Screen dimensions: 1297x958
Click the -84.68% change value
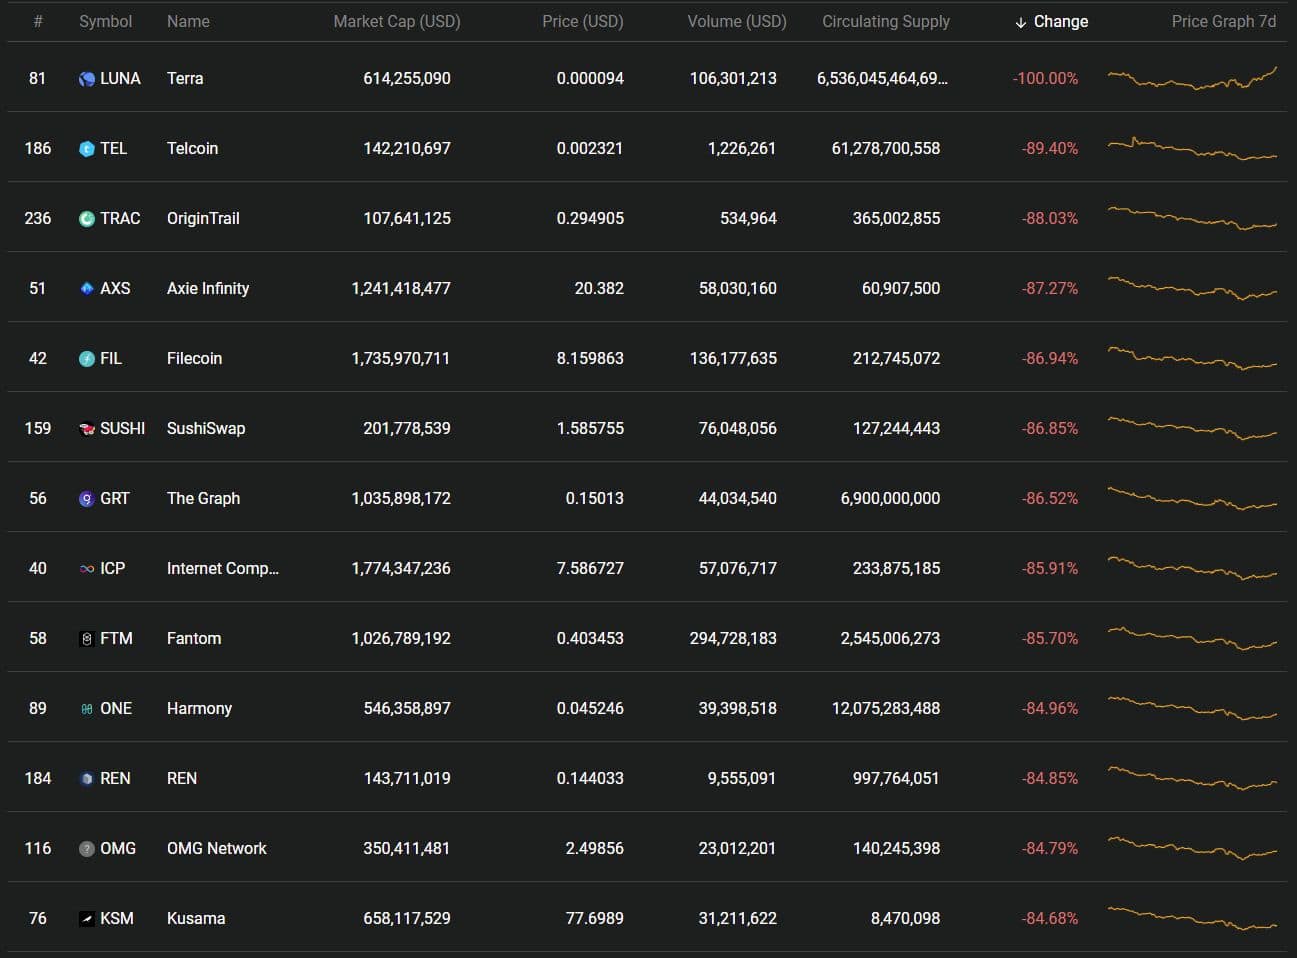[x=1049, y=918]
